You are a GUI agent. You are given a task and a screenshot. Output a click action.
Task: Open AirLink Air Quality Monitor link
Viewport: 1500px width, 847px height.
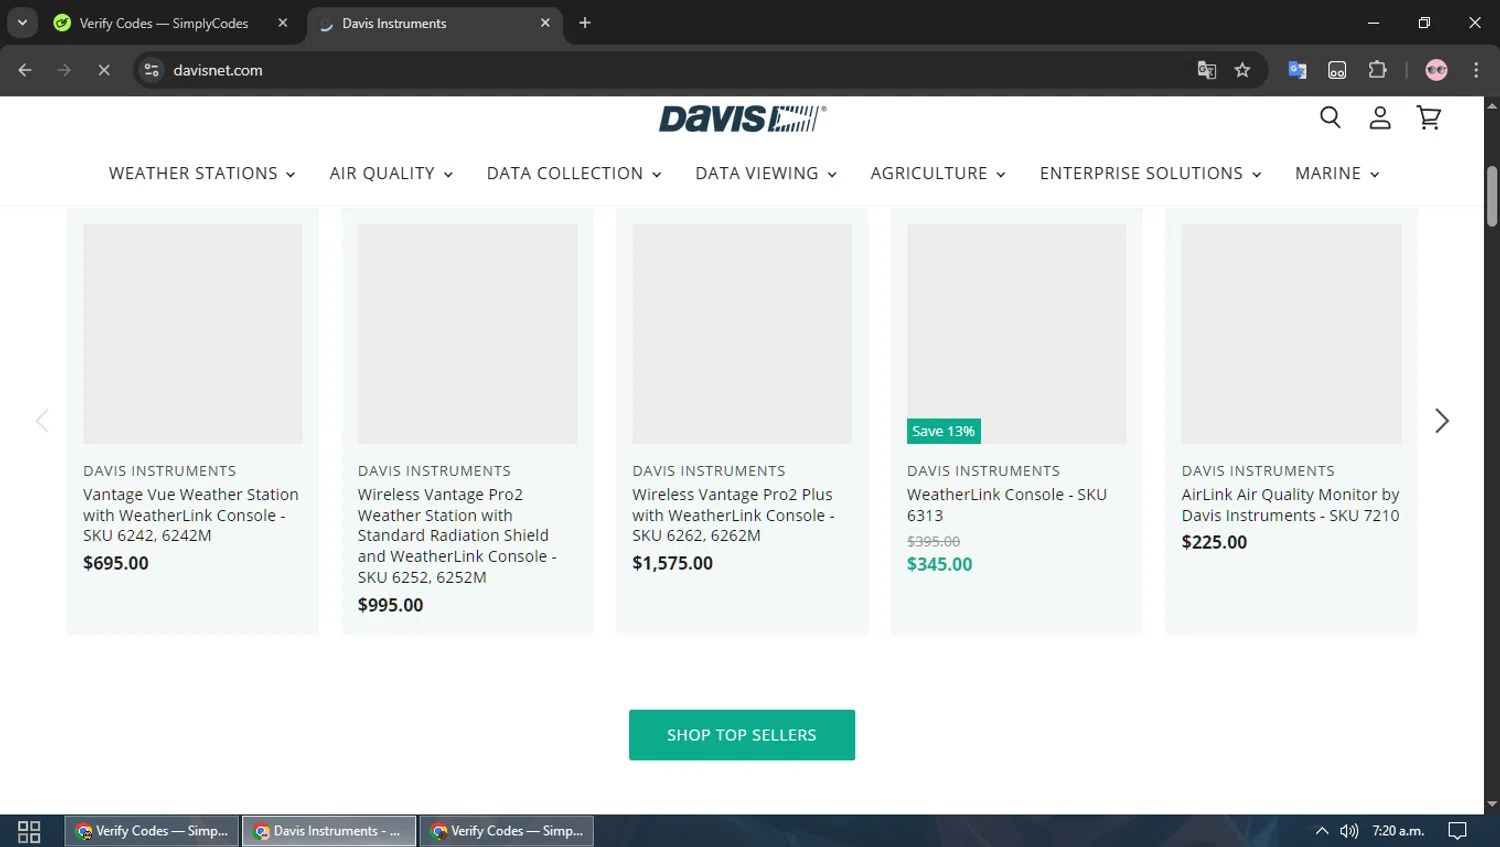(1290, 505)
